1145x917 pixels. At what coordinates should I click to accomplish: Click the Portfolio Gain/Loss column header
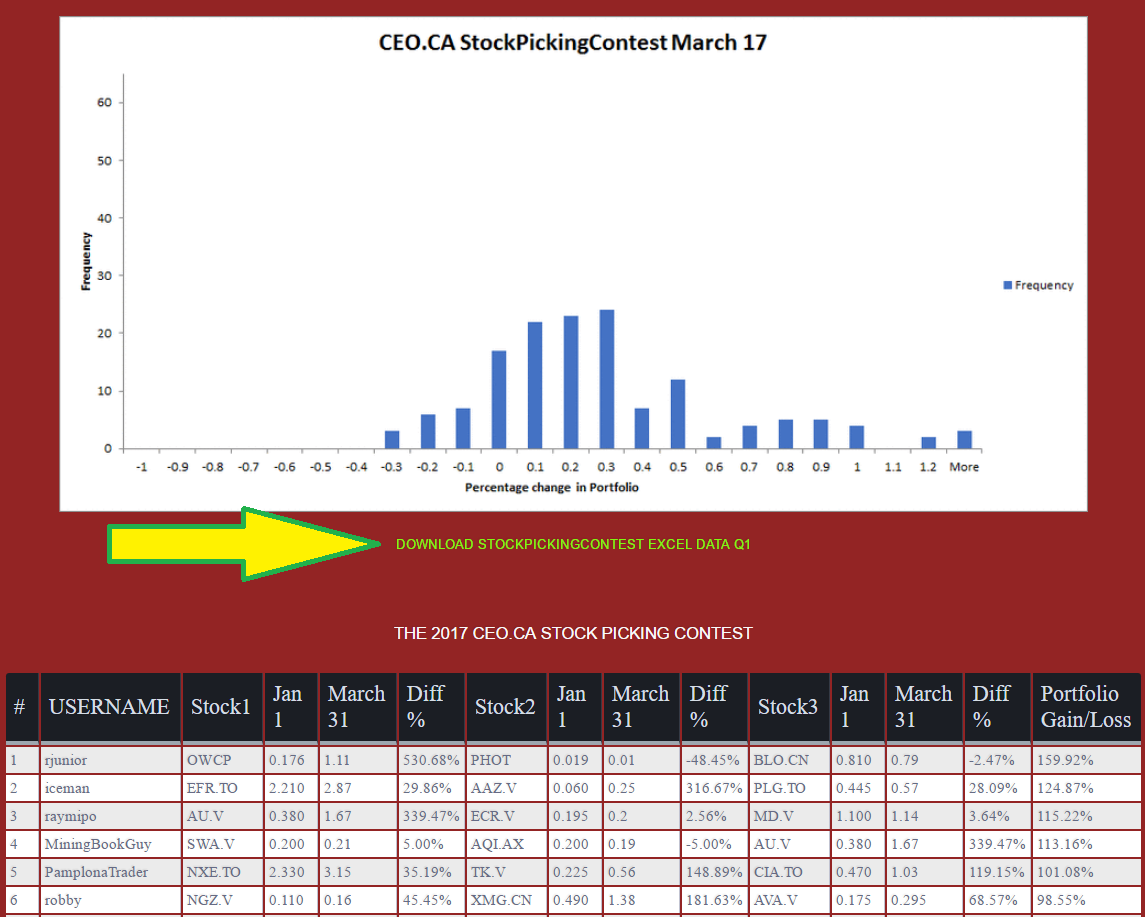[x=1086, y=707]
